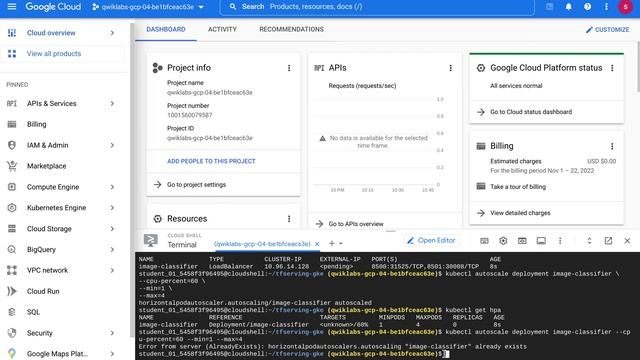Click the Cloud Shell web preview icon
Viewport: 640px width, 360px height.
tap(522, 241)
